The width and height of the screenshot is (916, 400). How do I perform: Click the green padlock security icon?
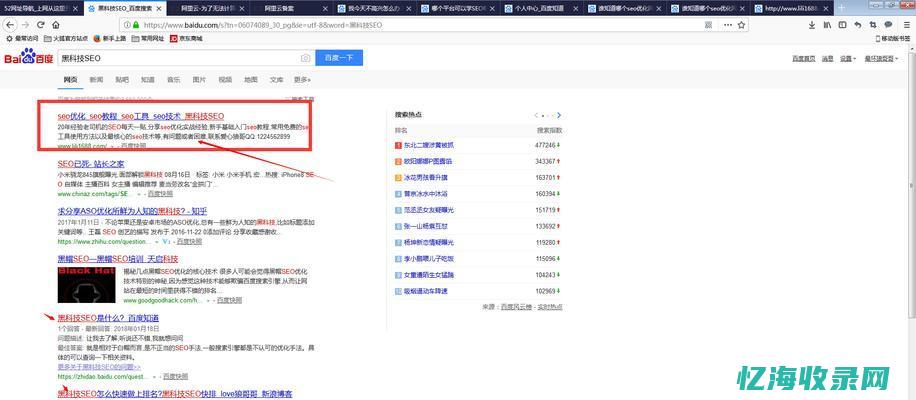click(x=136, y=25)
